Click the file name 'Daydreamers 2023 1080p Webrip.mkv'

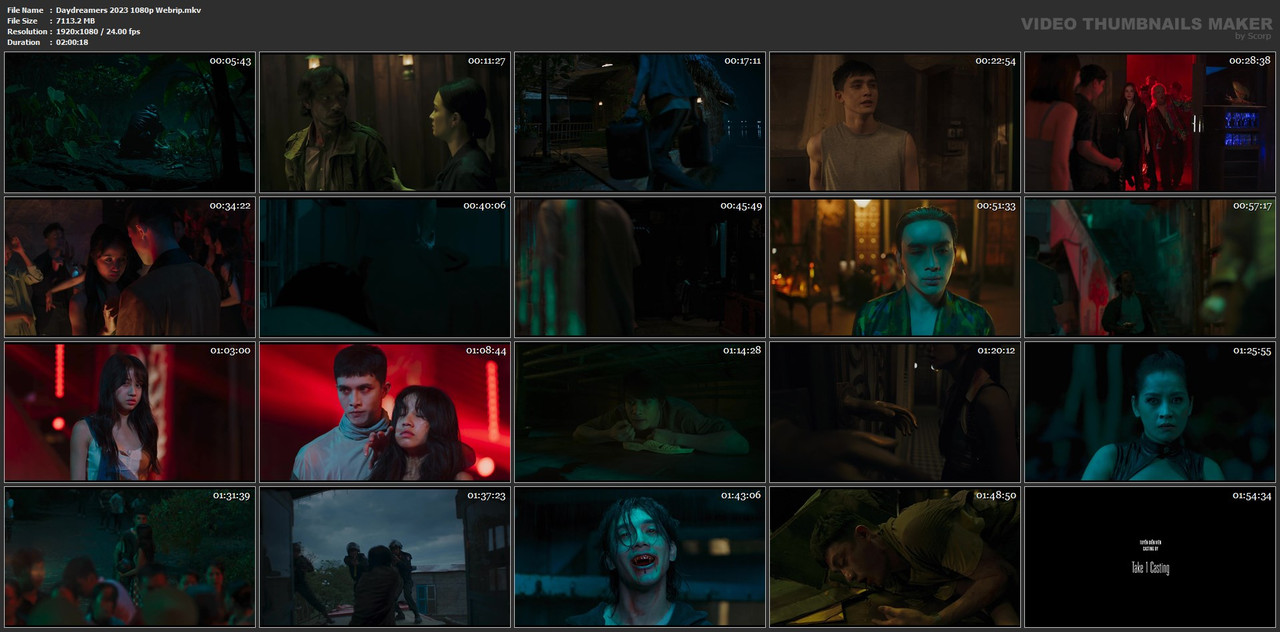point(129,10)
